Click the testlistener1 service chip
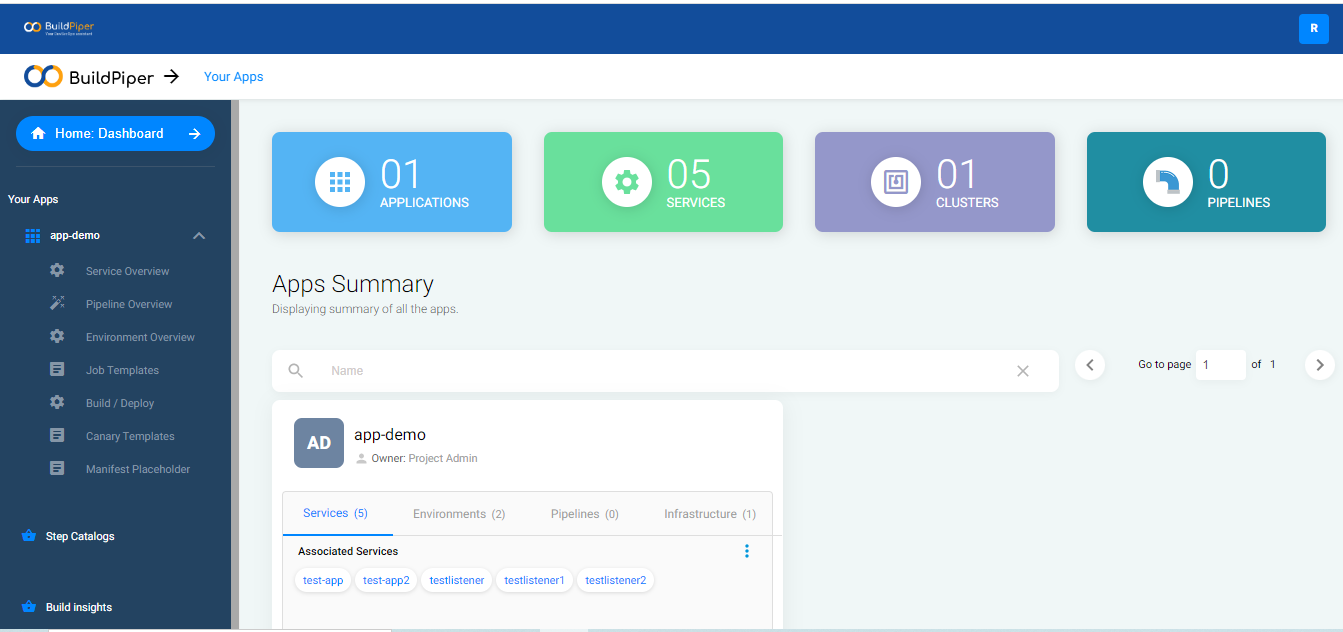Screen dimensions: 1343x632 [535, 580]
